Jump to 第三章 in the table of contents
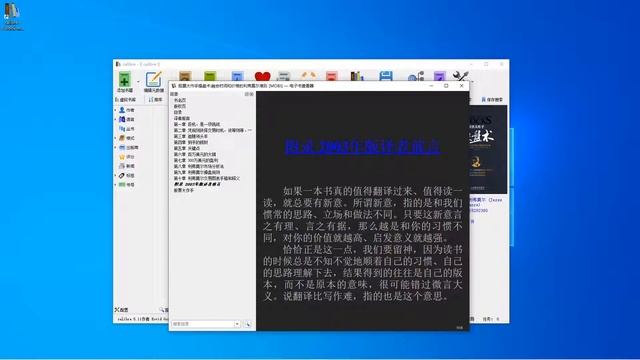The width and height of the screenshot is (640, 360). [x=191, y=136]
